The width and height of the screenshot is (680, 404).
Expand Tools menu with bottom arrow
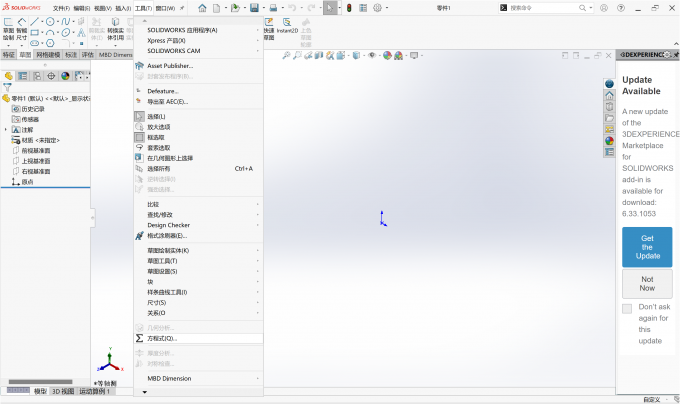click(x=145, y=392)
